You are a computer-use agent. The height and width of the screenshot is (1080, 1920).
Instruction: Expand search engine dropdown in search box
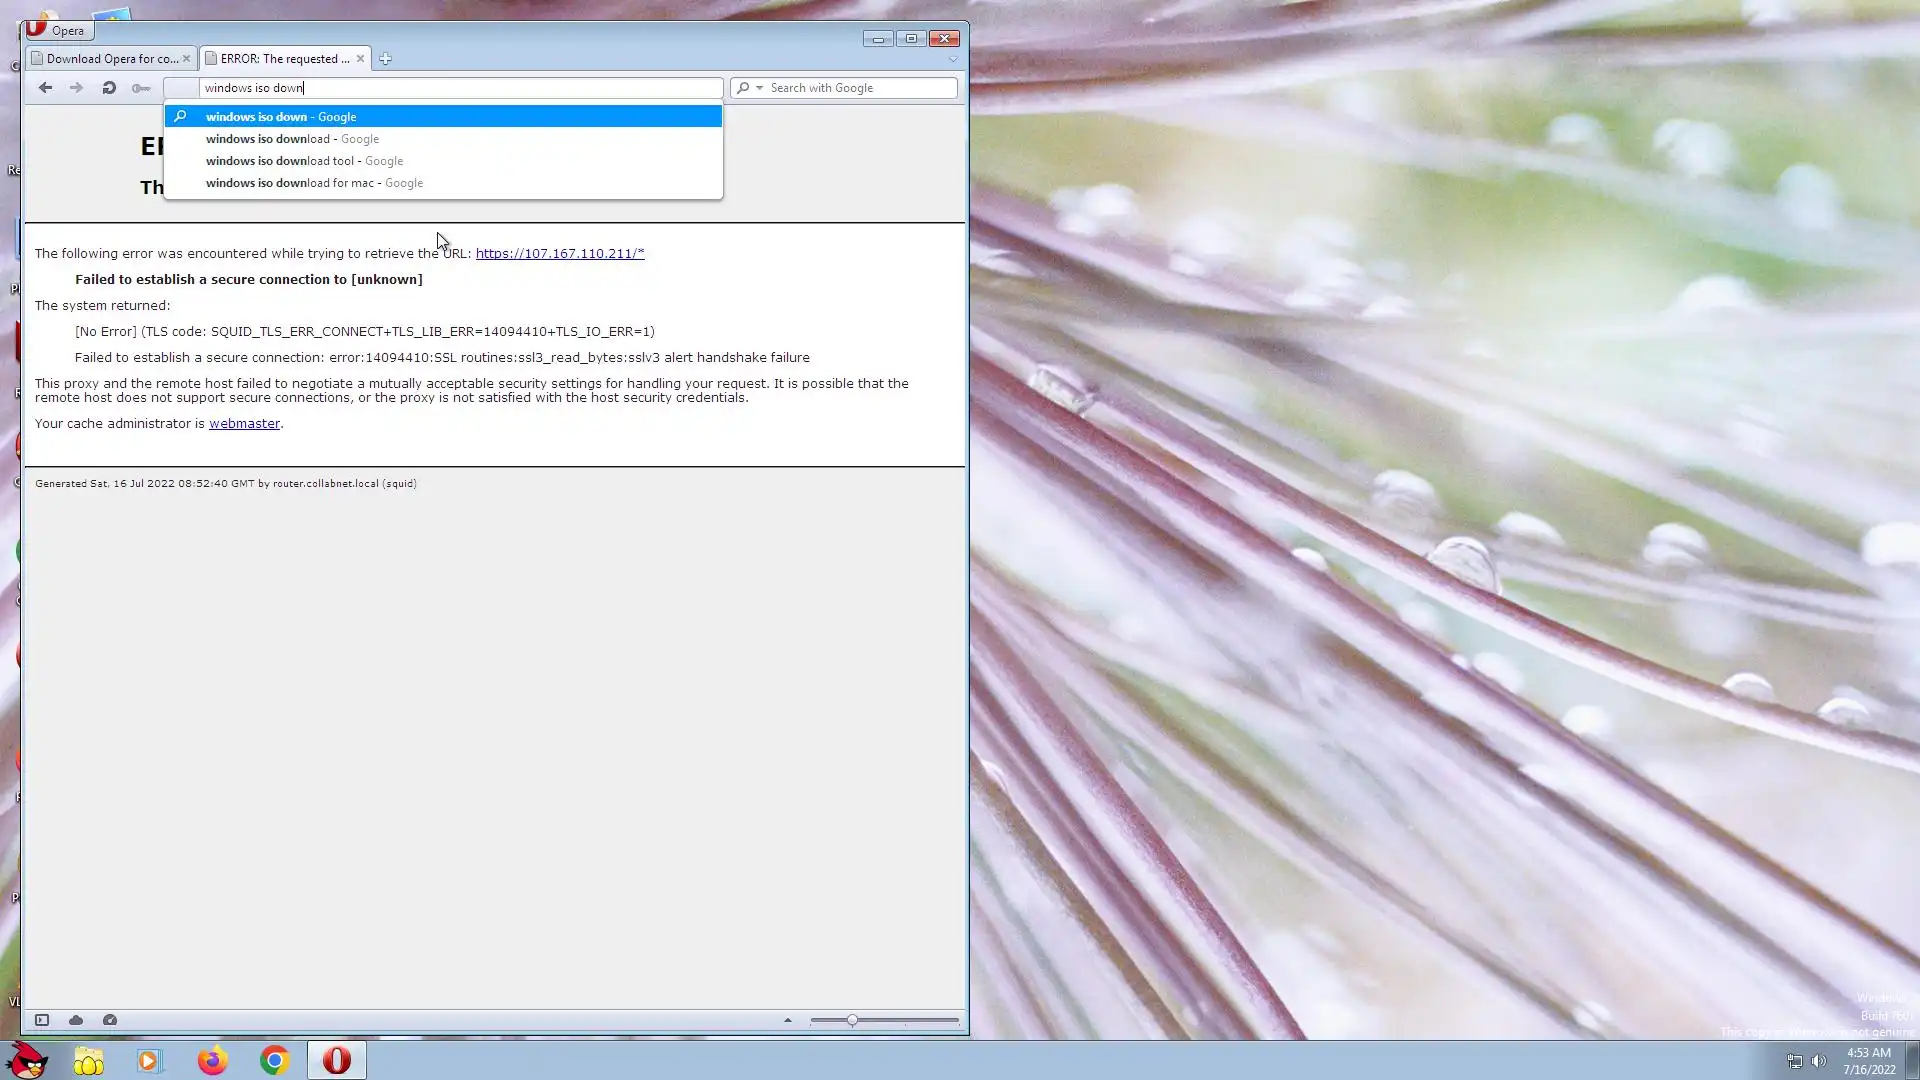point(759,88)
